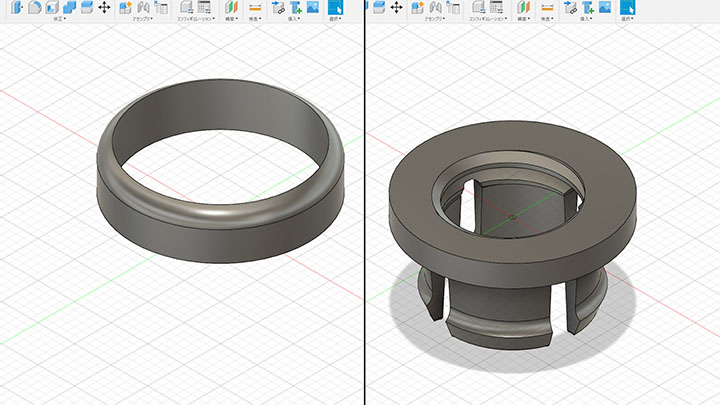This screenshot has height=405, width=720.
Task: Open the assembly table icon in right window
Action: [453, 7]
